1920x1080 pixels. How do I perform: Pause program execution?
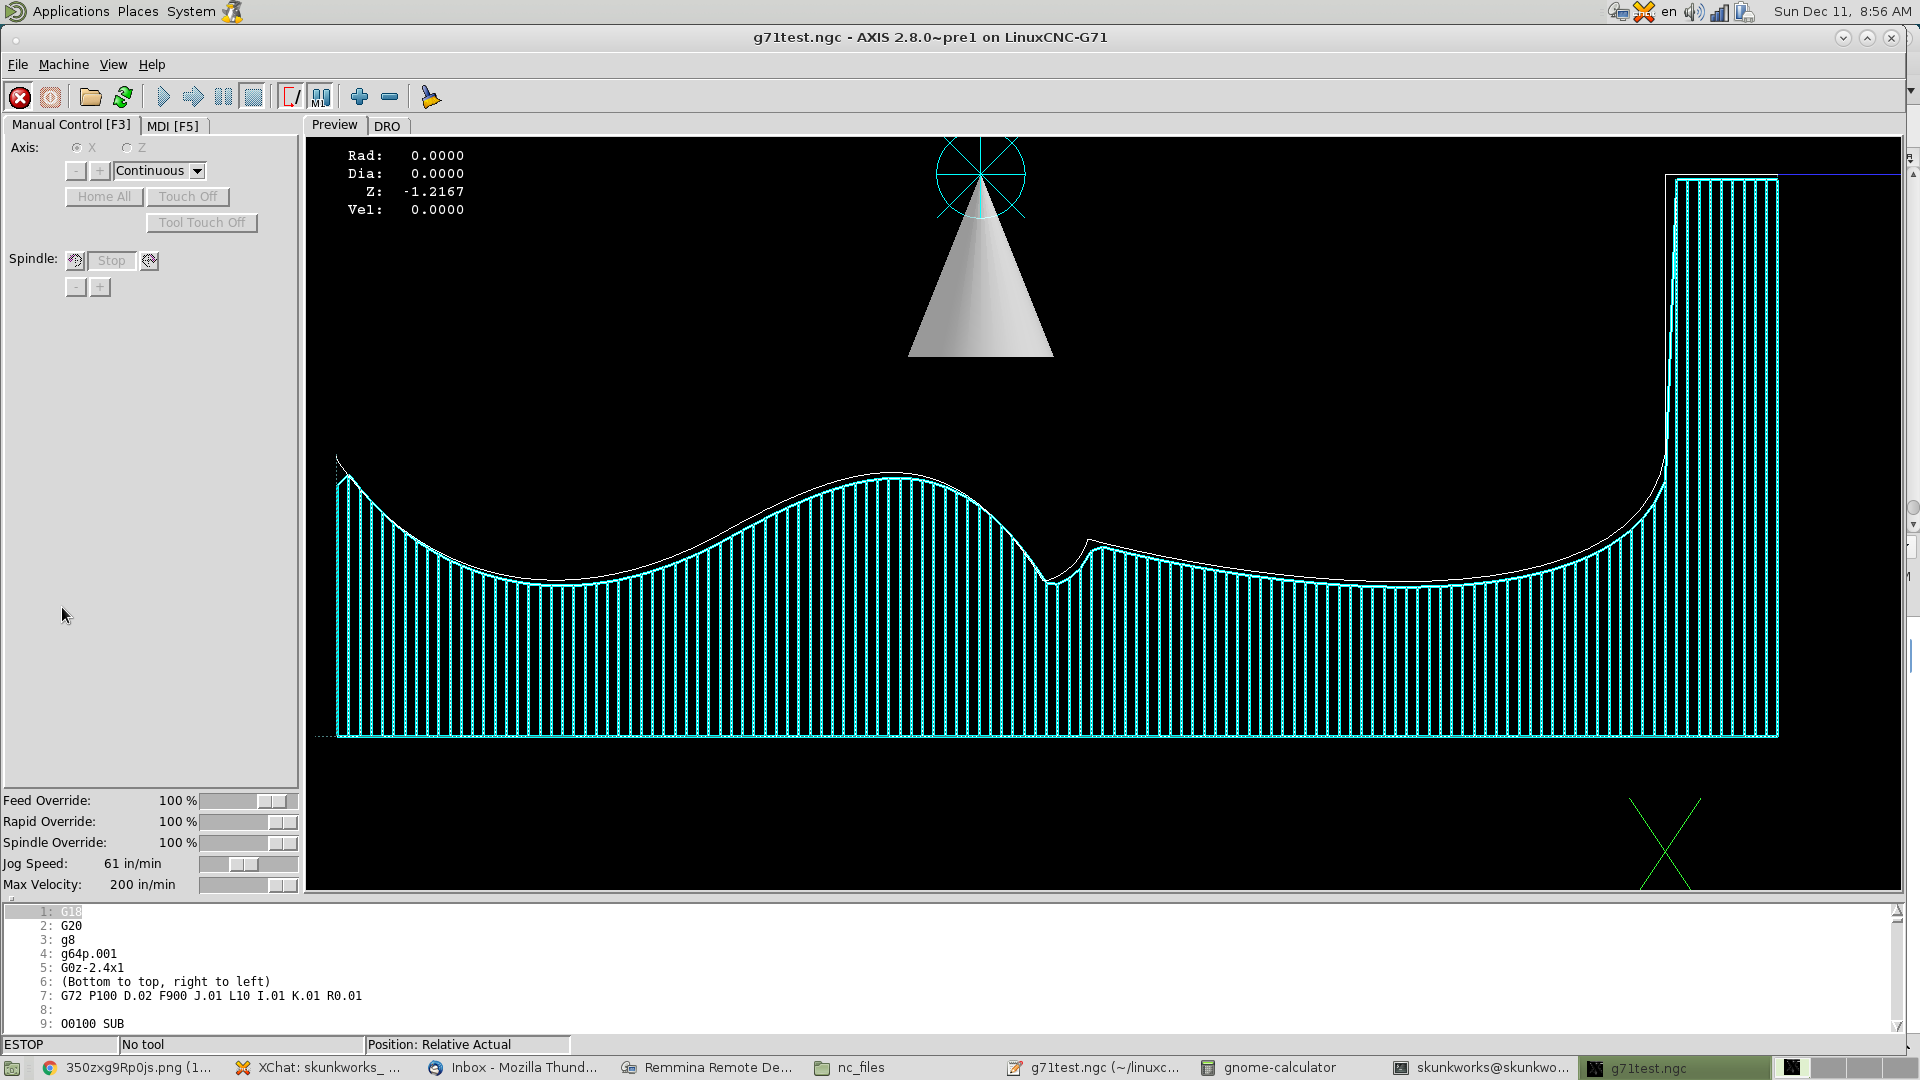coord(223,97)
